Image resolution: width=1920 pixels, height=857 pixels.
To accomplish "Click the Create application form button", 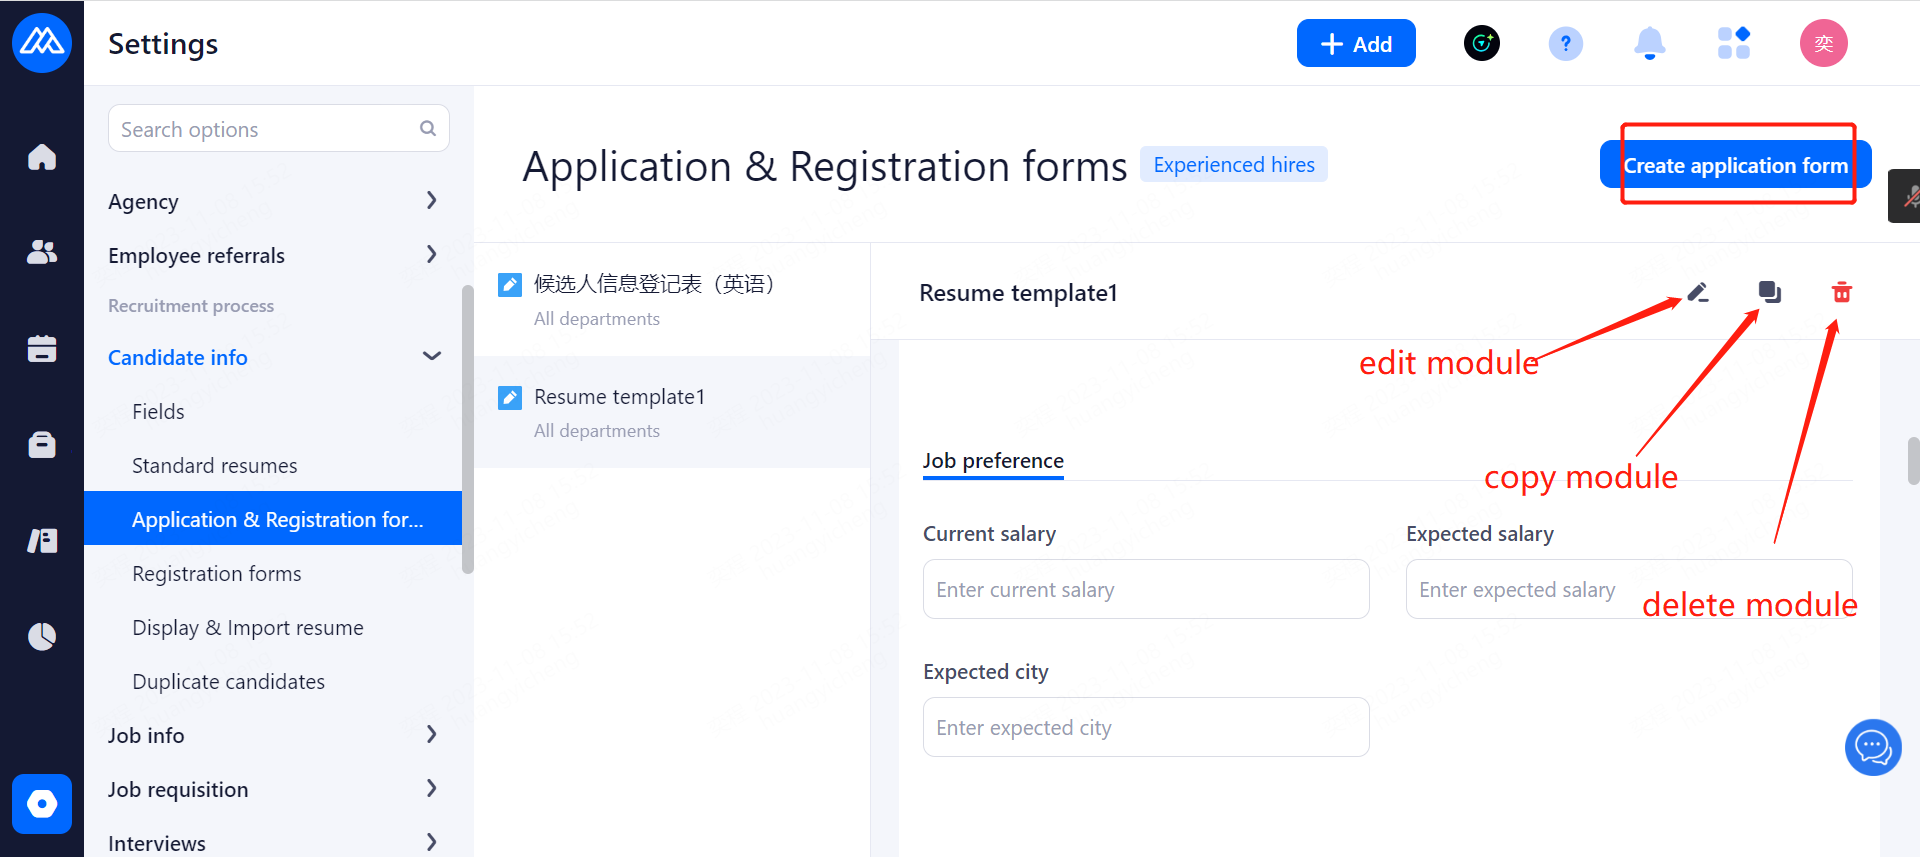I will 1735,165.
